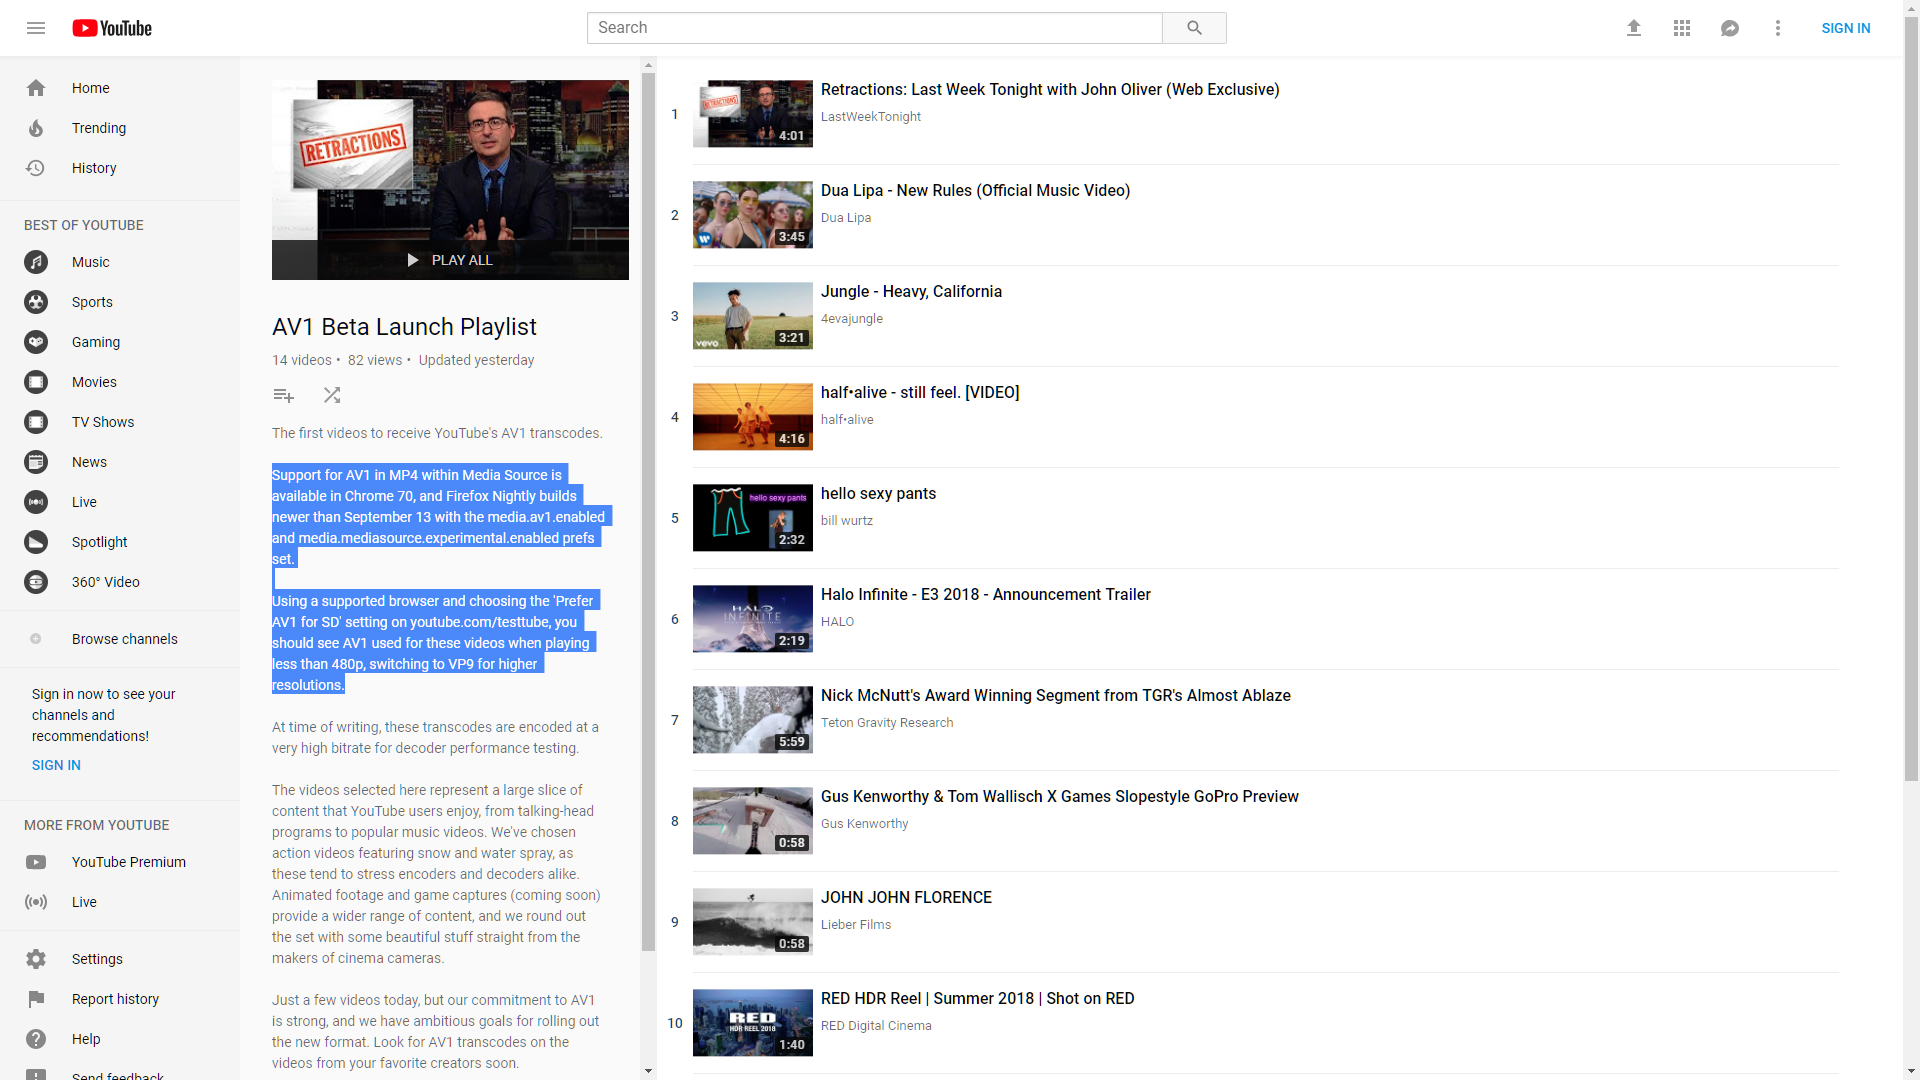Click AV1 Beta Launch Playlist title
This screenshot has height=1080, width=1920.
point(404,327)
